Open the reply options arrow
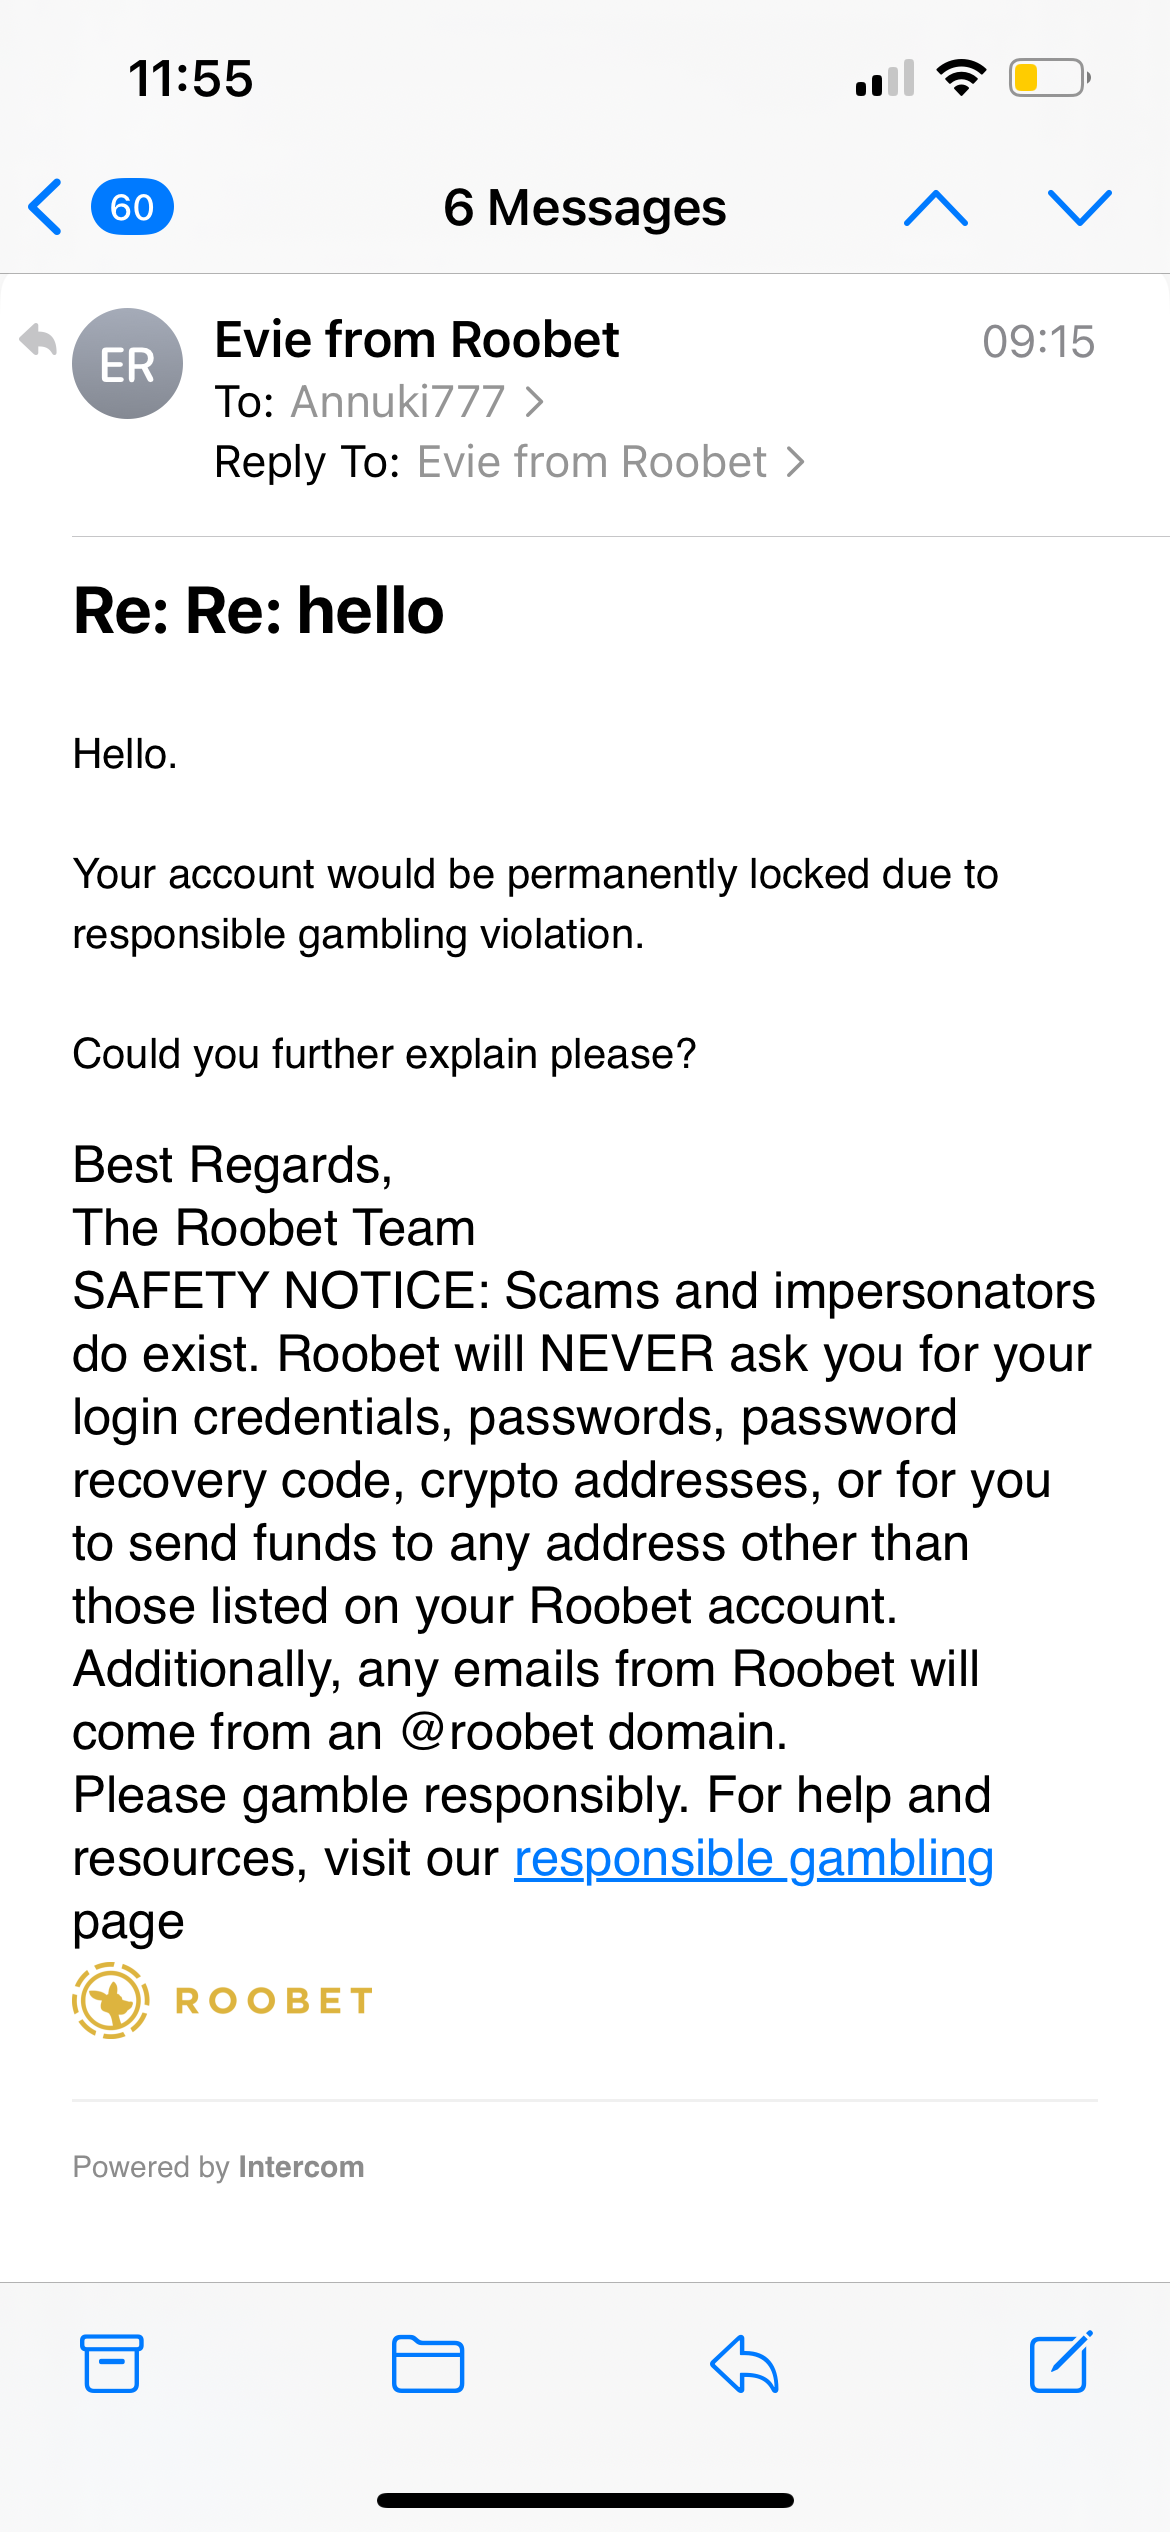 744,2364
